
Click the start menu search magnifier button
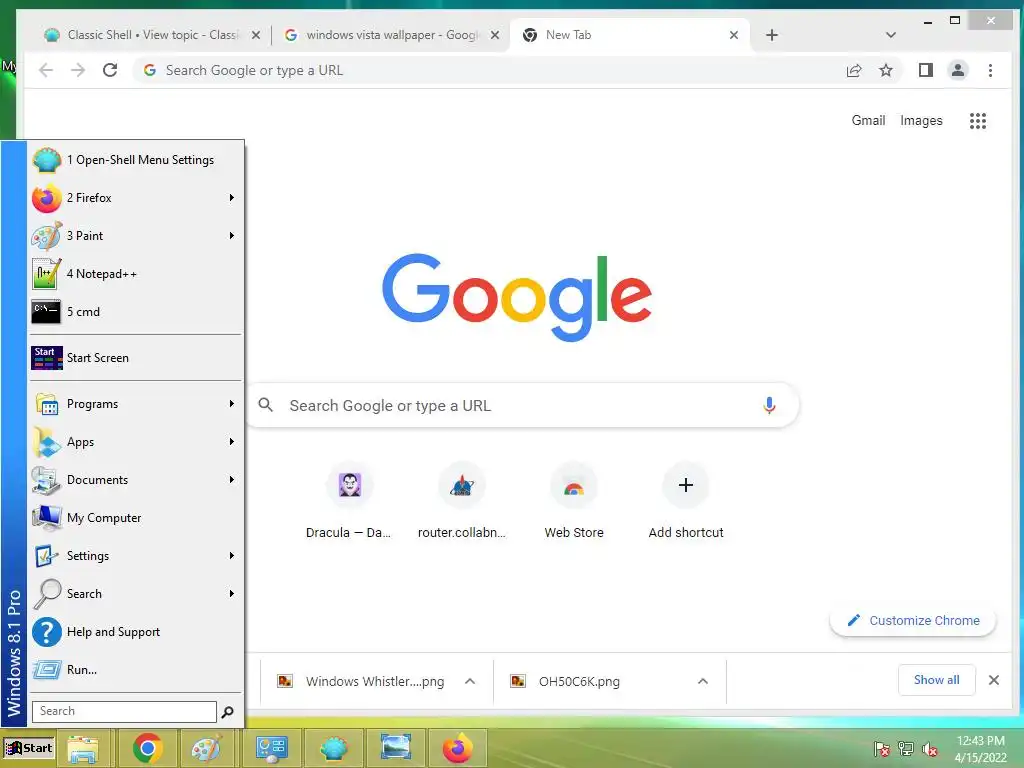point(227,712)
